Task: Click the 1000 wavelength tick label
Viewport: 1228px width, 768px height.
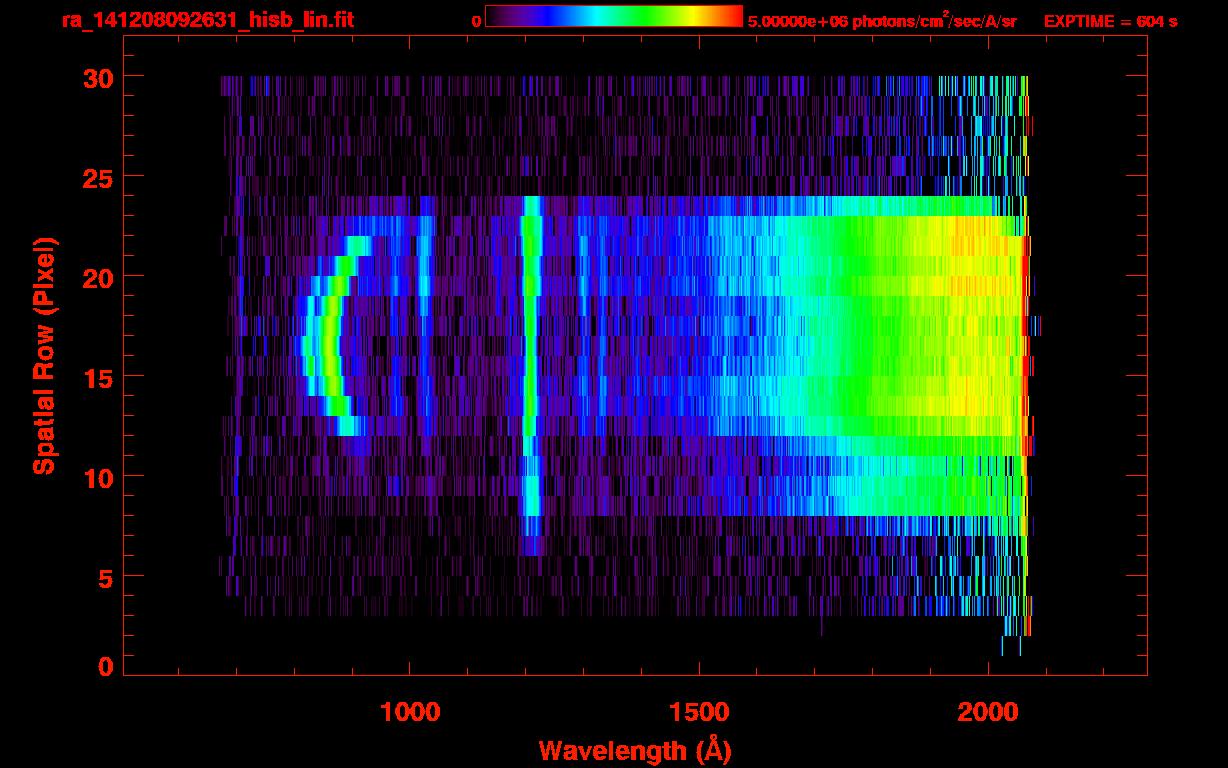Action: (x=410, y=712)
